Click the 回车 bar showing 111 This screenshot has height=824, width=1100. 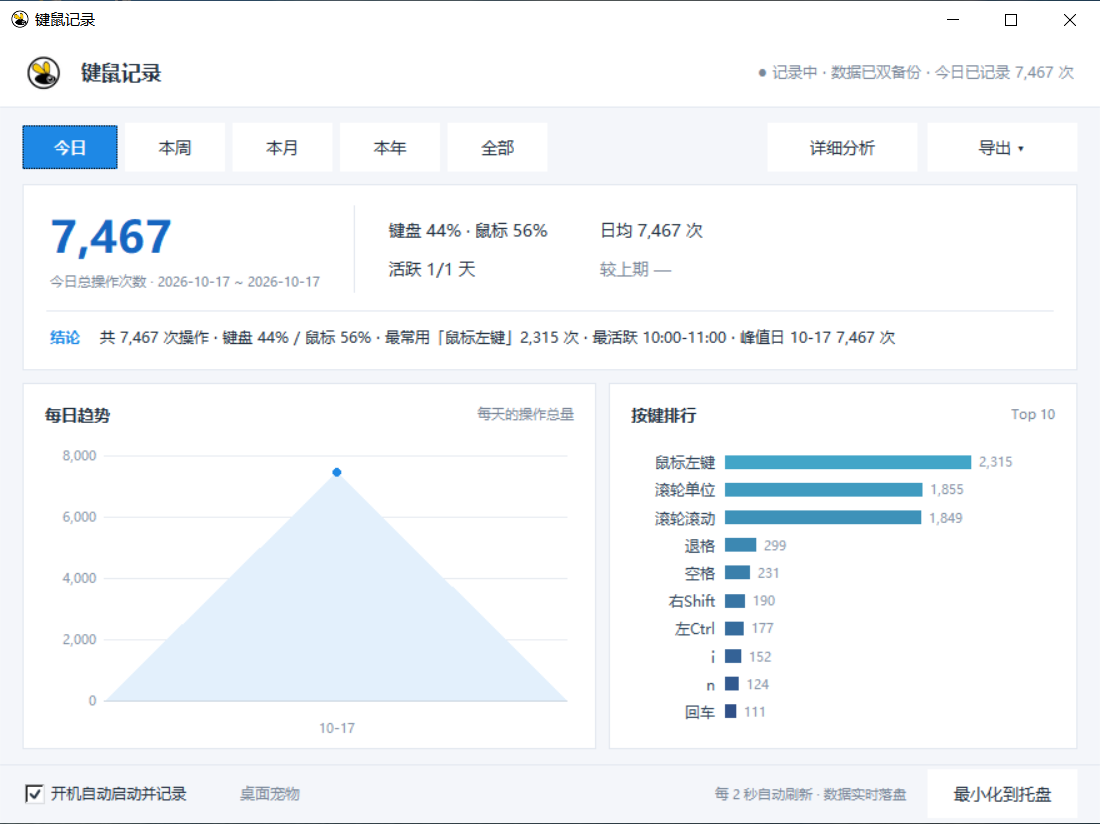730,712
